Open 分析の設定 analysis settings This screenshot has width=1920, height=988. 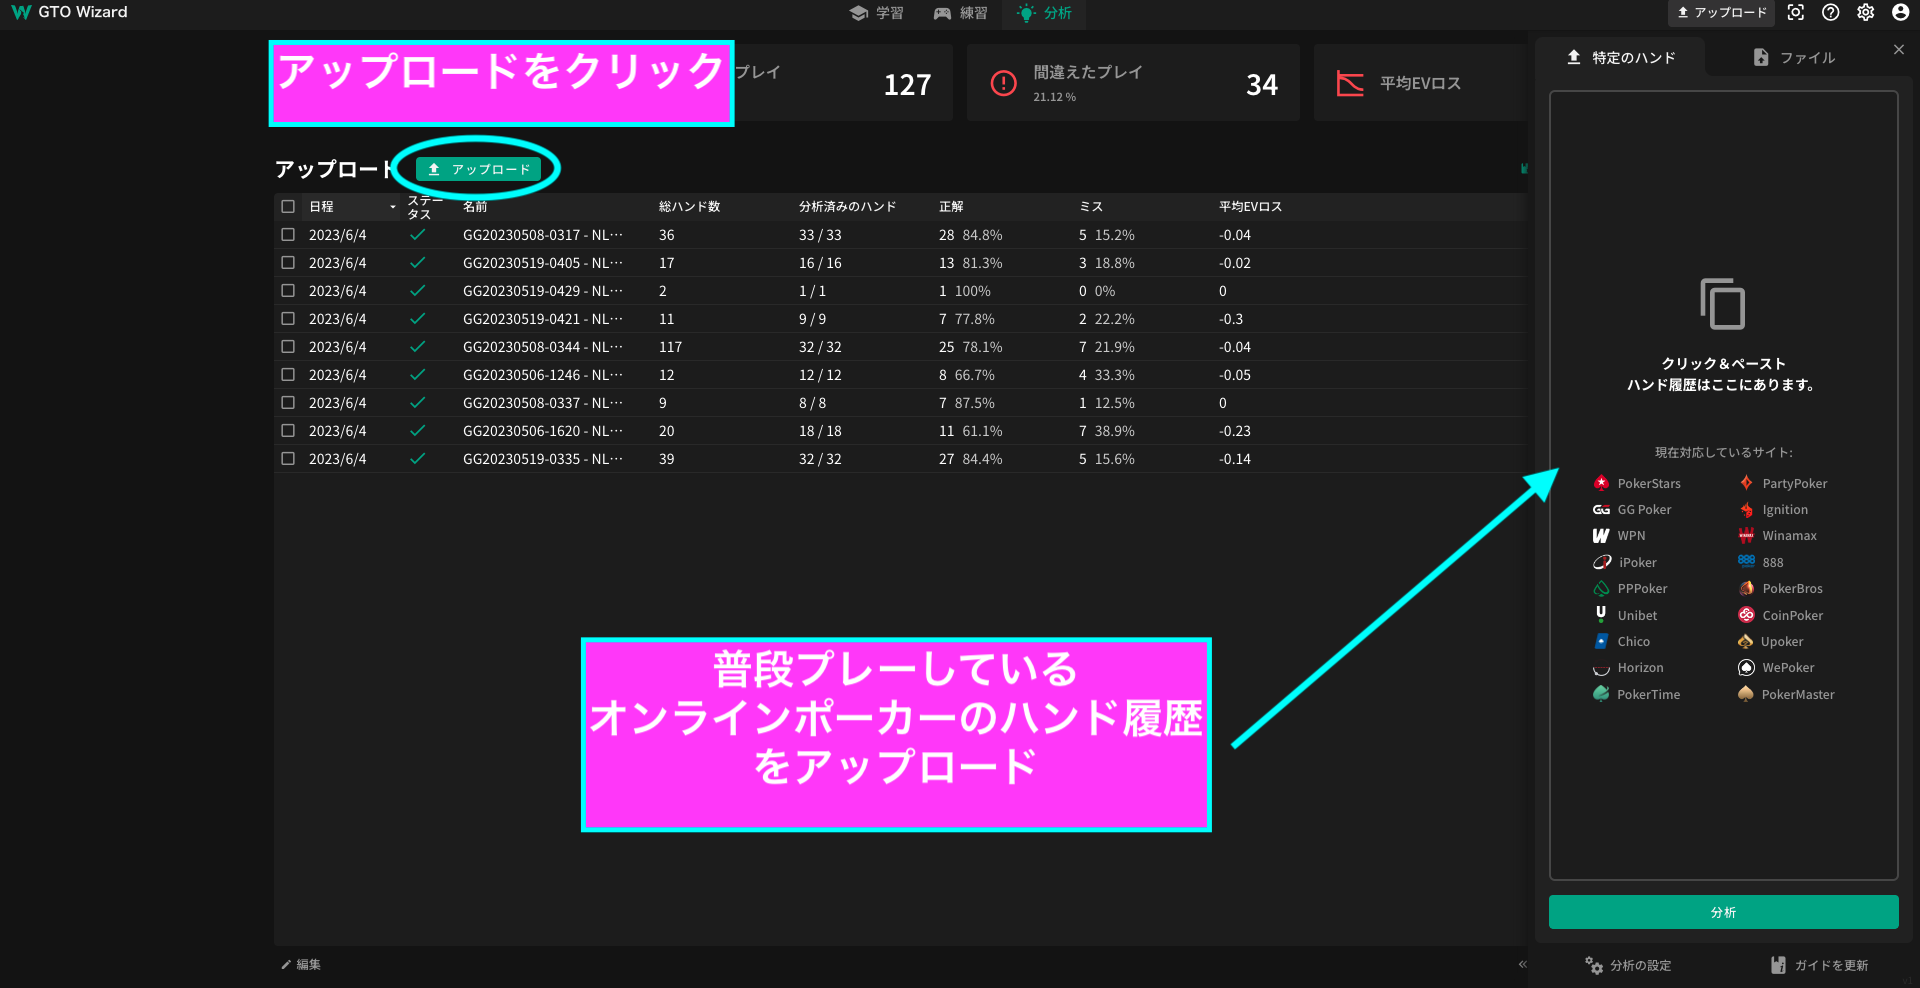pos(1628,965)
